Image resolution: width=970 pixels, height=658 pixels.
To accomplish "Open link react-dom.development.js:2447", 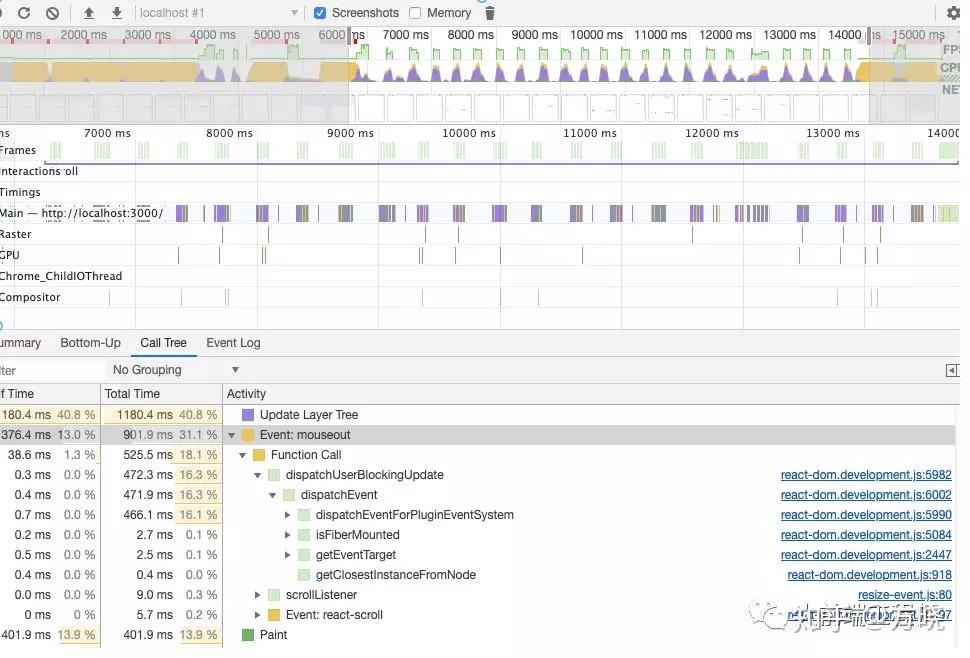I will [865, 555].
